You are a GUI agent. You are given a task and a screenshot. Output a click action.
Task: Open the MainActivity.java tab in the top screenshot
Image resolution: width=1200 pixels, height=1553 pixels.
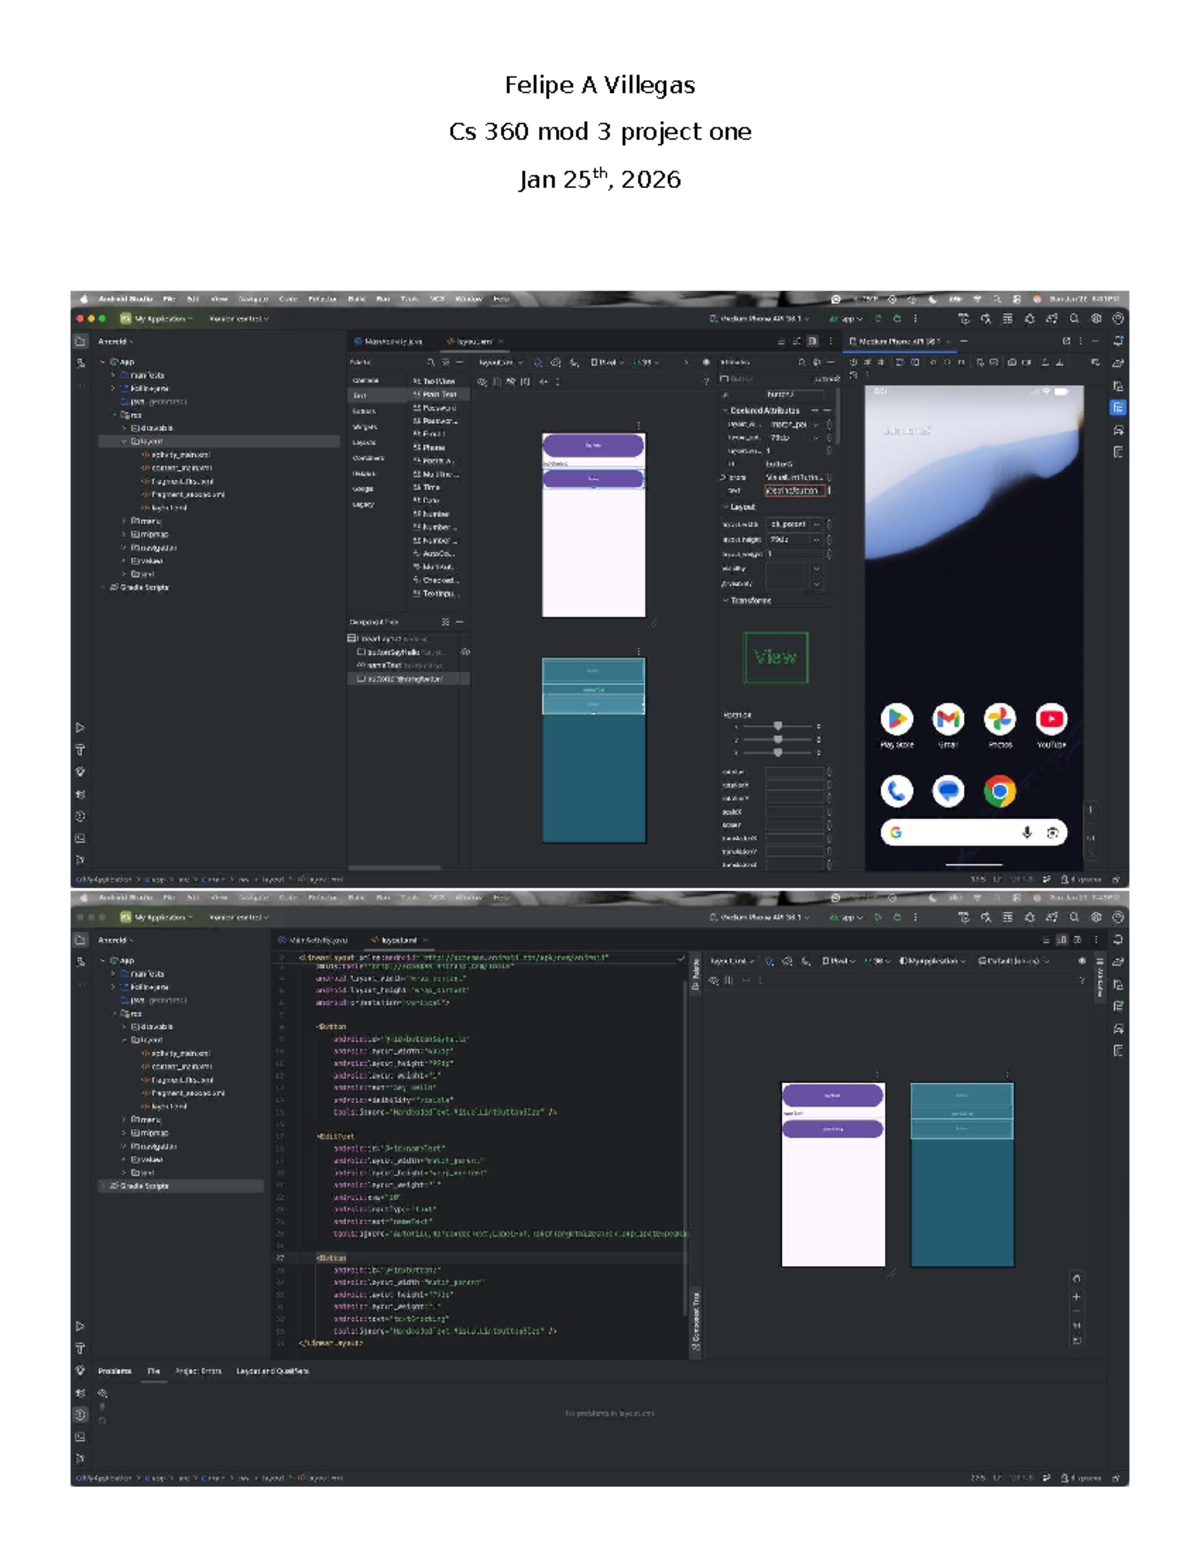(388, 342)
